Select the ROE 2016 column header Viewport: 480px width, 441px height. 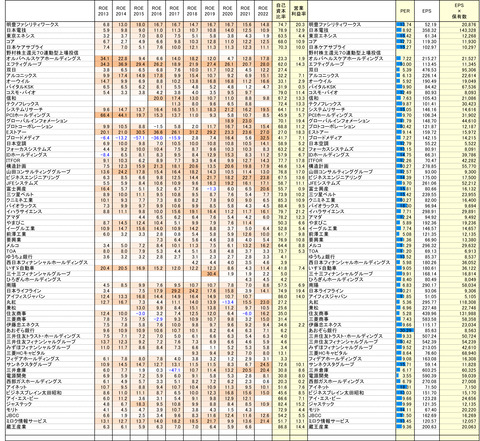[x=156, y=11]
